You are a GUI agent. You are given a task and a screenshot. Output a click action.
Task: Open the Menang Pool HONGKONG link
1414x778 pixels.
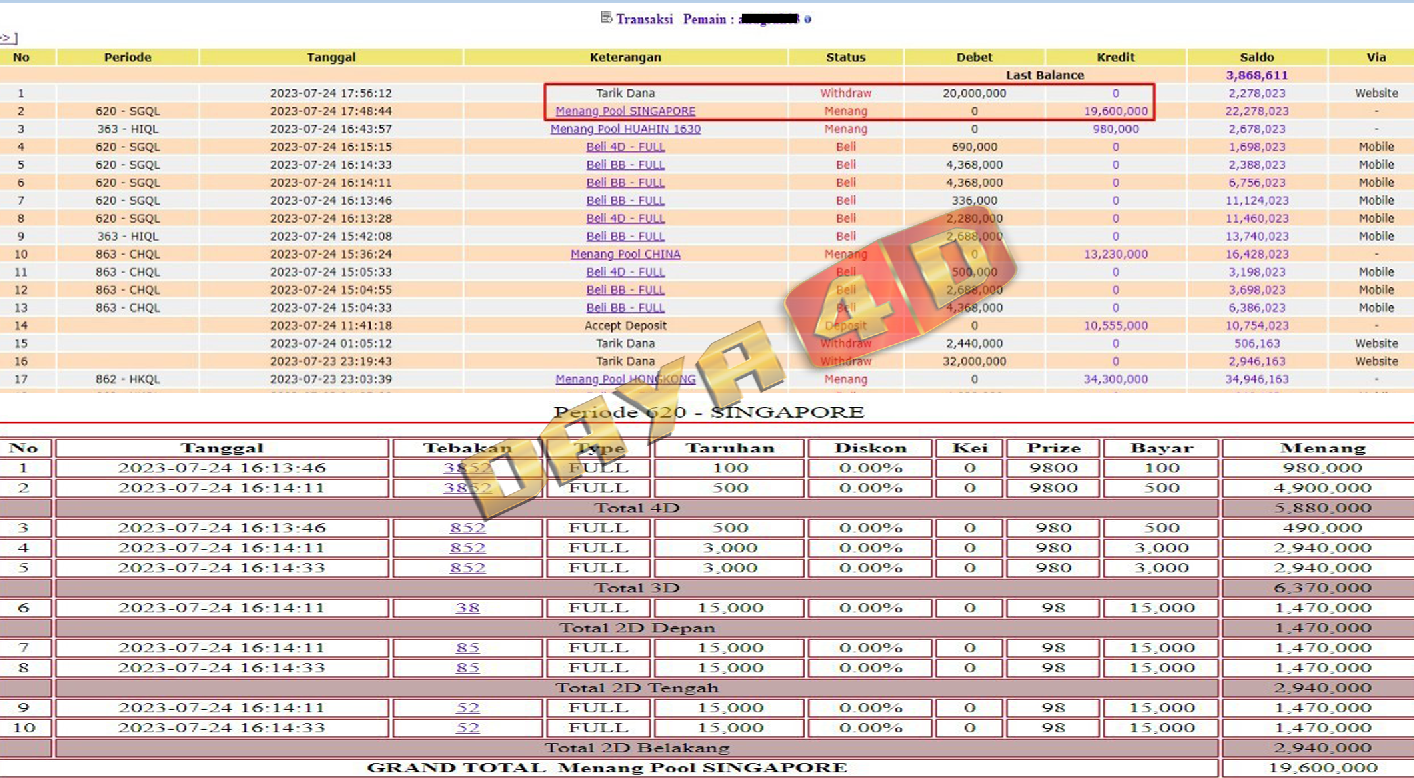pos(625,379)
